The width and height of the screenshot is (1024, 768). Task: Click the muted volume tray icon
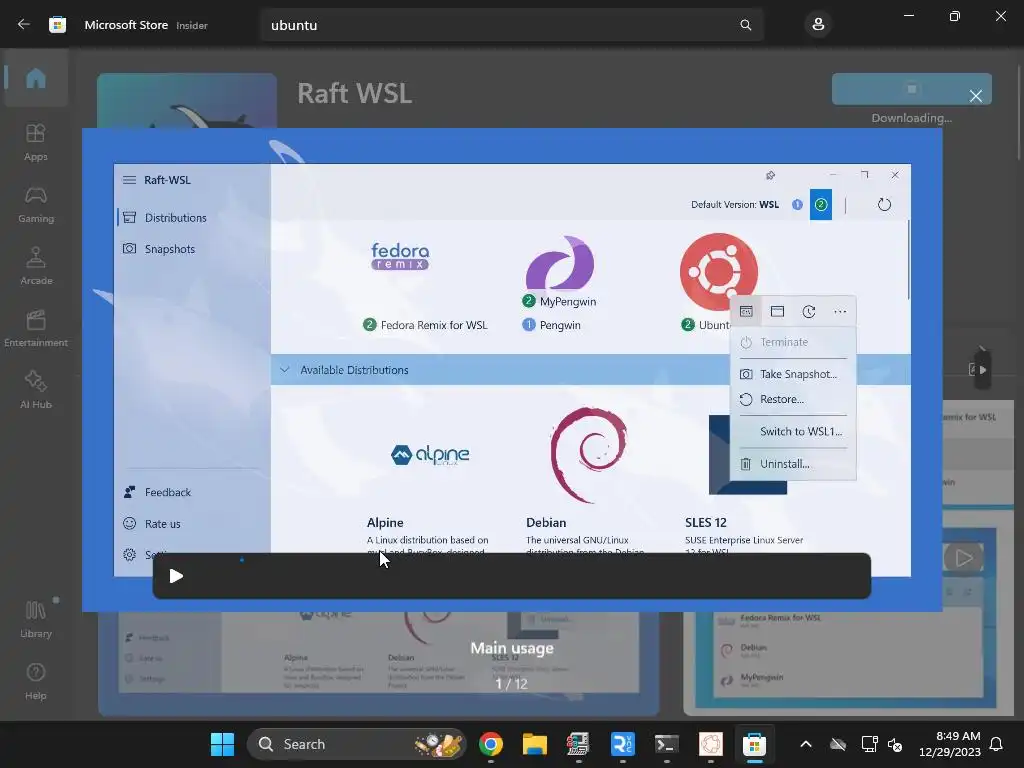tap(895, 744)
